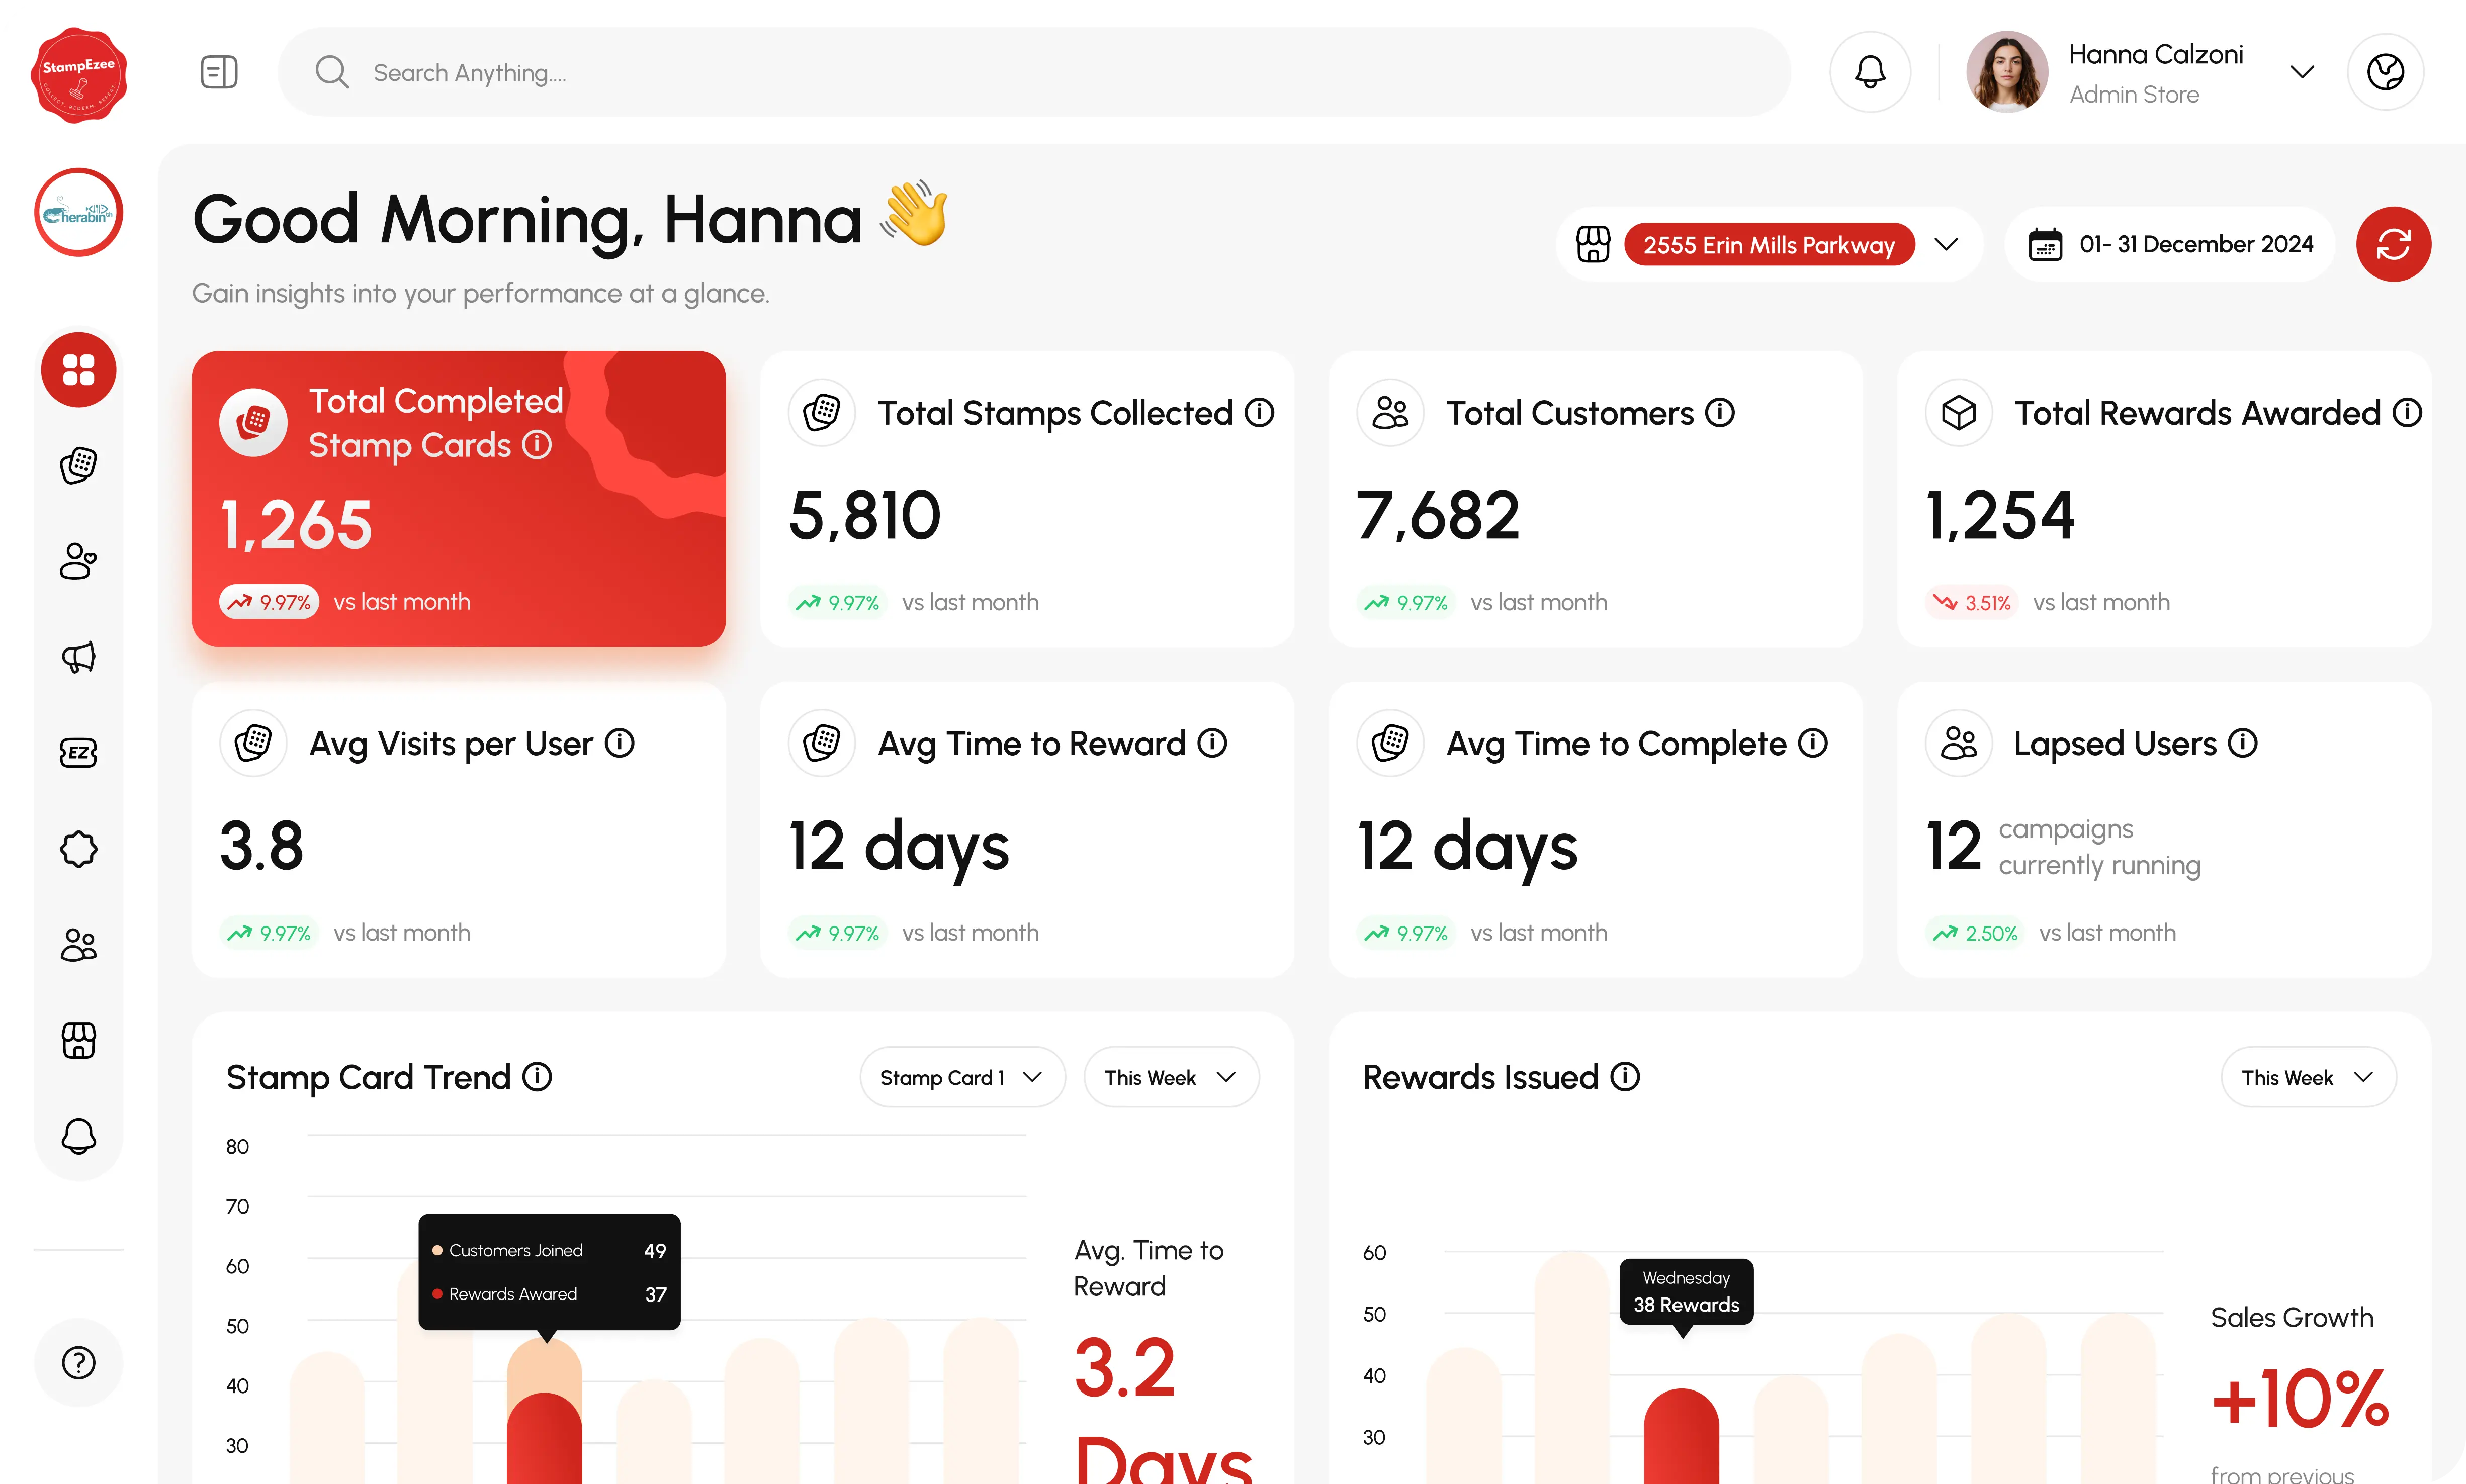The height and width of the screenshot is (1484, 2466).
Task: Open the megaphone campaigns sidebar icon
Action: pyautogui.click(x=78, y=657)
